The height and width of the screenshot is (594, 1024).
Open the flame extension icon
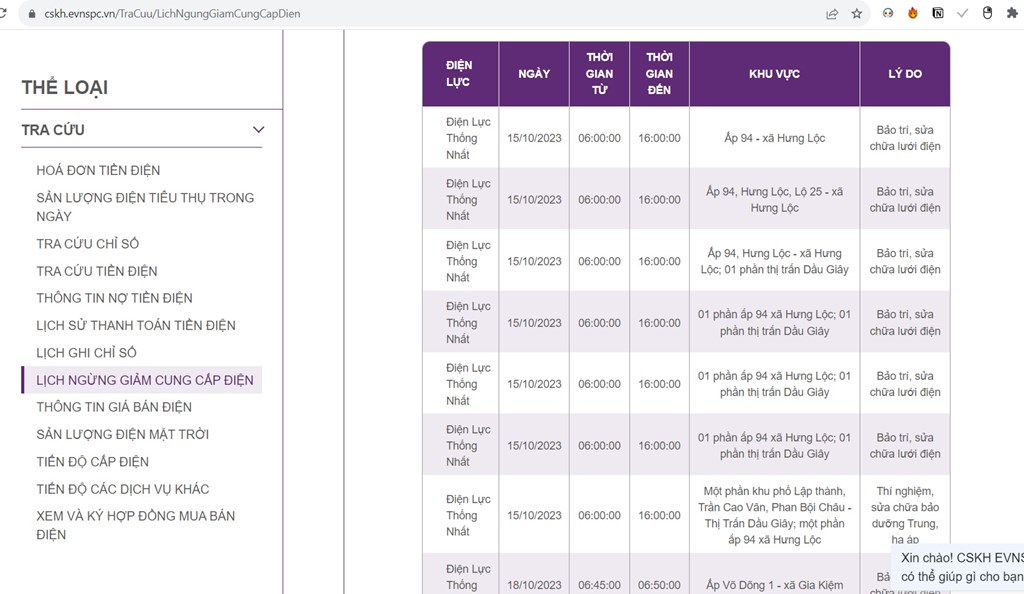(x=912, y=13)
